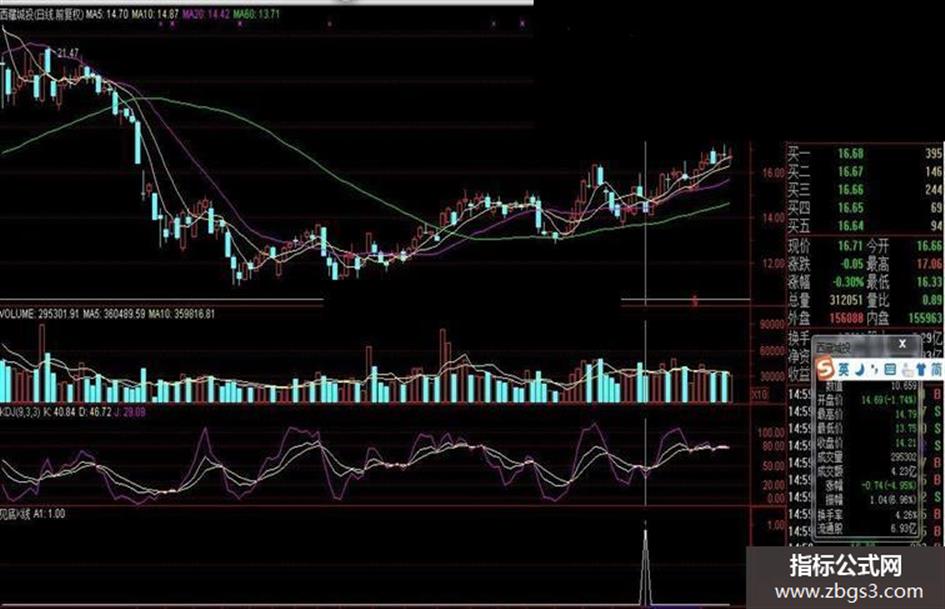Click the 买五 bid price 16.64
The width and height of the screenshot is (945, 609).
point(850,226)
